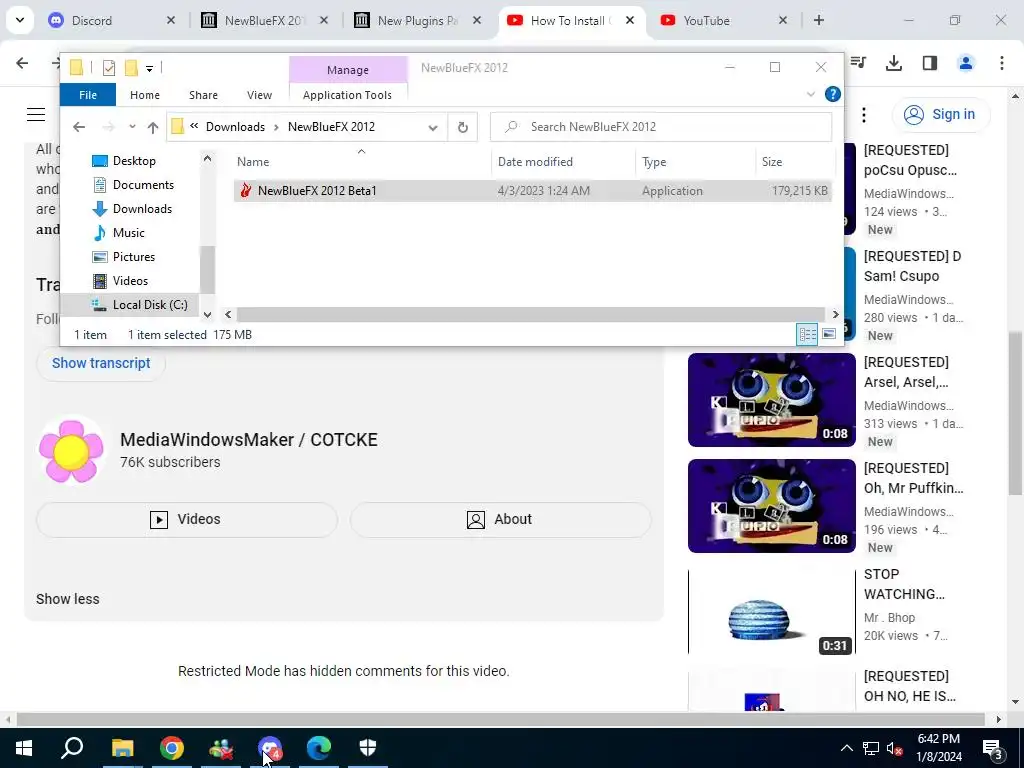Viewport: 1024px width, 768px height.
Task: Open MediaWindowsMaker / COTCKE channel name
Action: pos(249,440)
